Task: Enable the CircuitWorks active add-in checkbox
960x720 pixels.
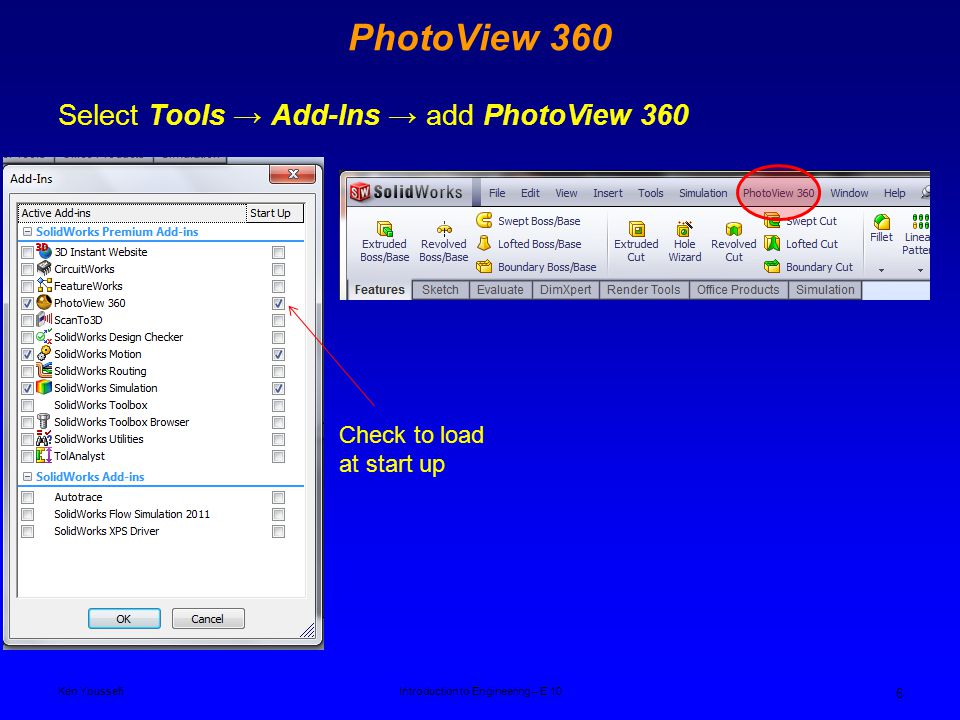Action: click(28, 269)
